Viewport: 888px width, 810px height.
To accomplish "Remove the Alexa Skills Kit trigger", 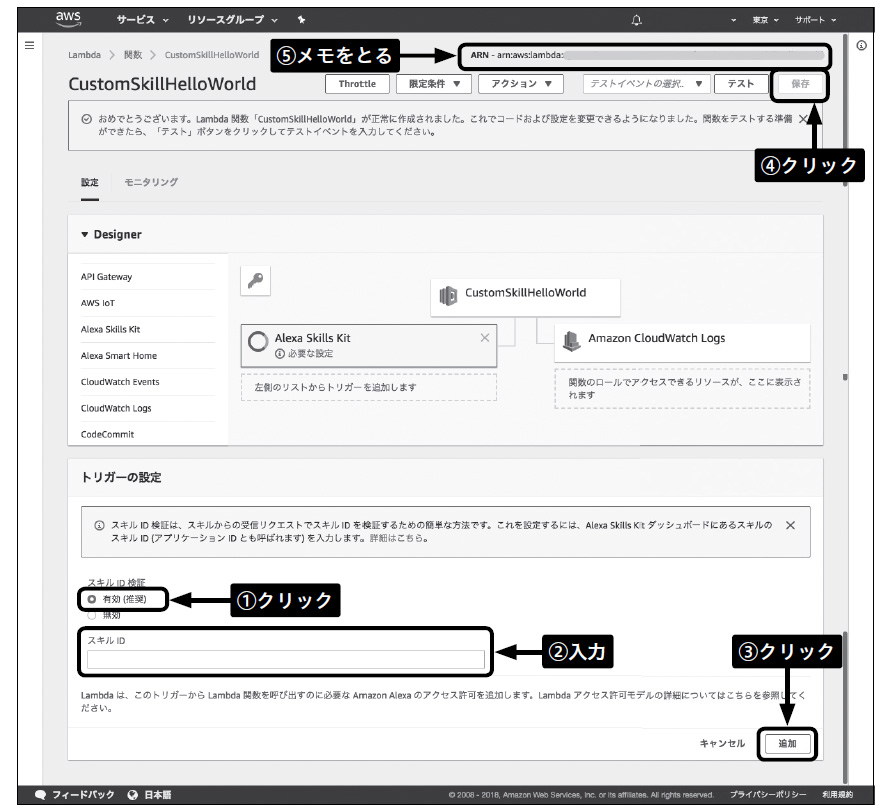I will [485, 338].
